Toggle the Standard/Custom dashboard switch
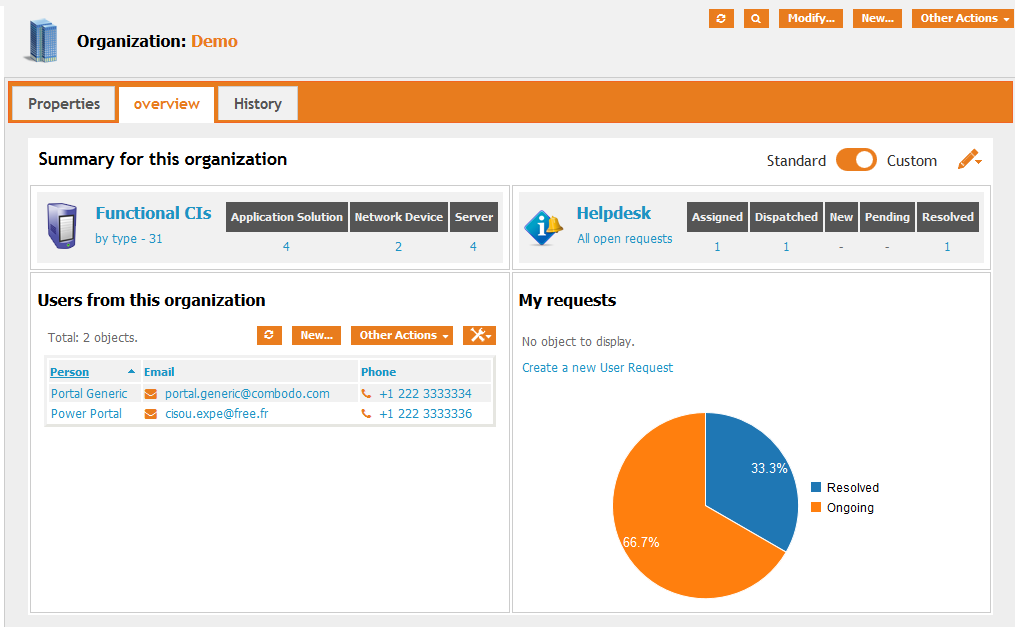The height and width of the screenshot is (627, 1015). 856,160
